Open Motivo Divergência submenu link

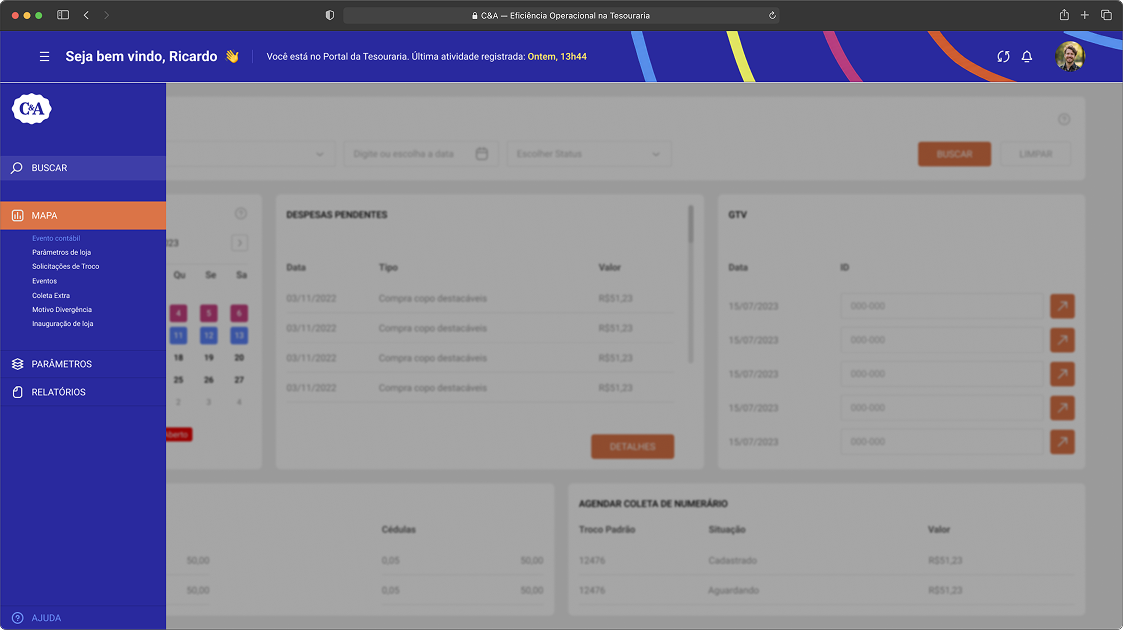pyautogui.click(x=62, y=310)
